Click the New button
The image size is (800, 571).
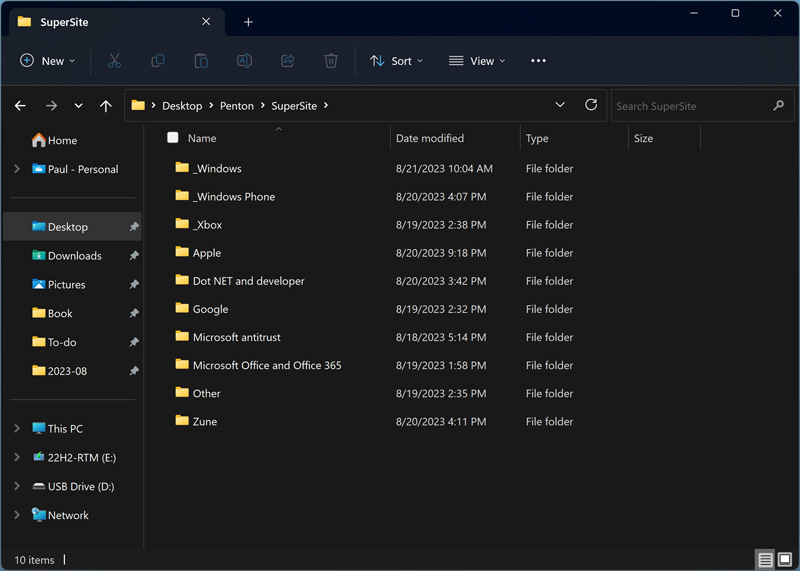pyautogui.click(x=47, y=61)
